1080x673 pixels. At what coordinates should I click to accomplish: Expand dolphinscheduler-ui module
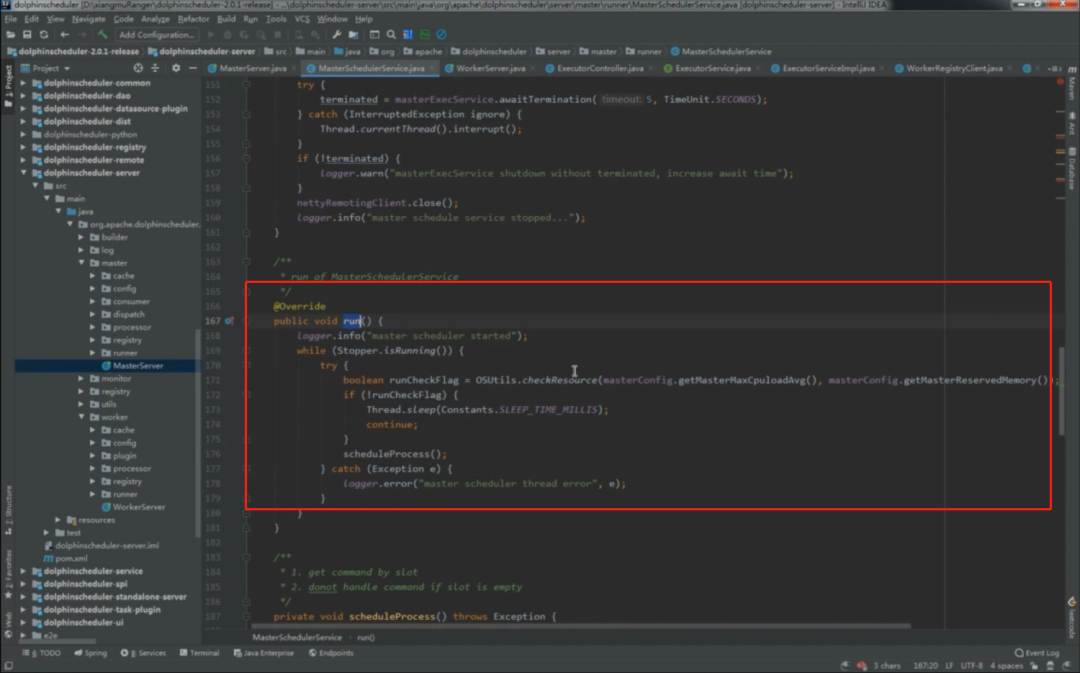24,622
